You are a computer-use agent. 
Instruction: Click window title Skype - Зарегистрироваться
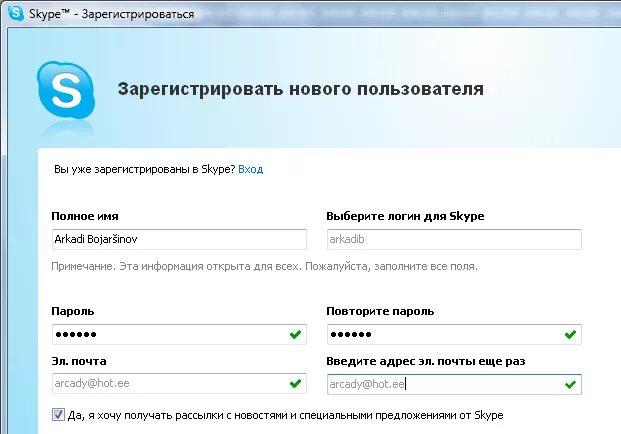pyautogui.click(x=111, y=14)
